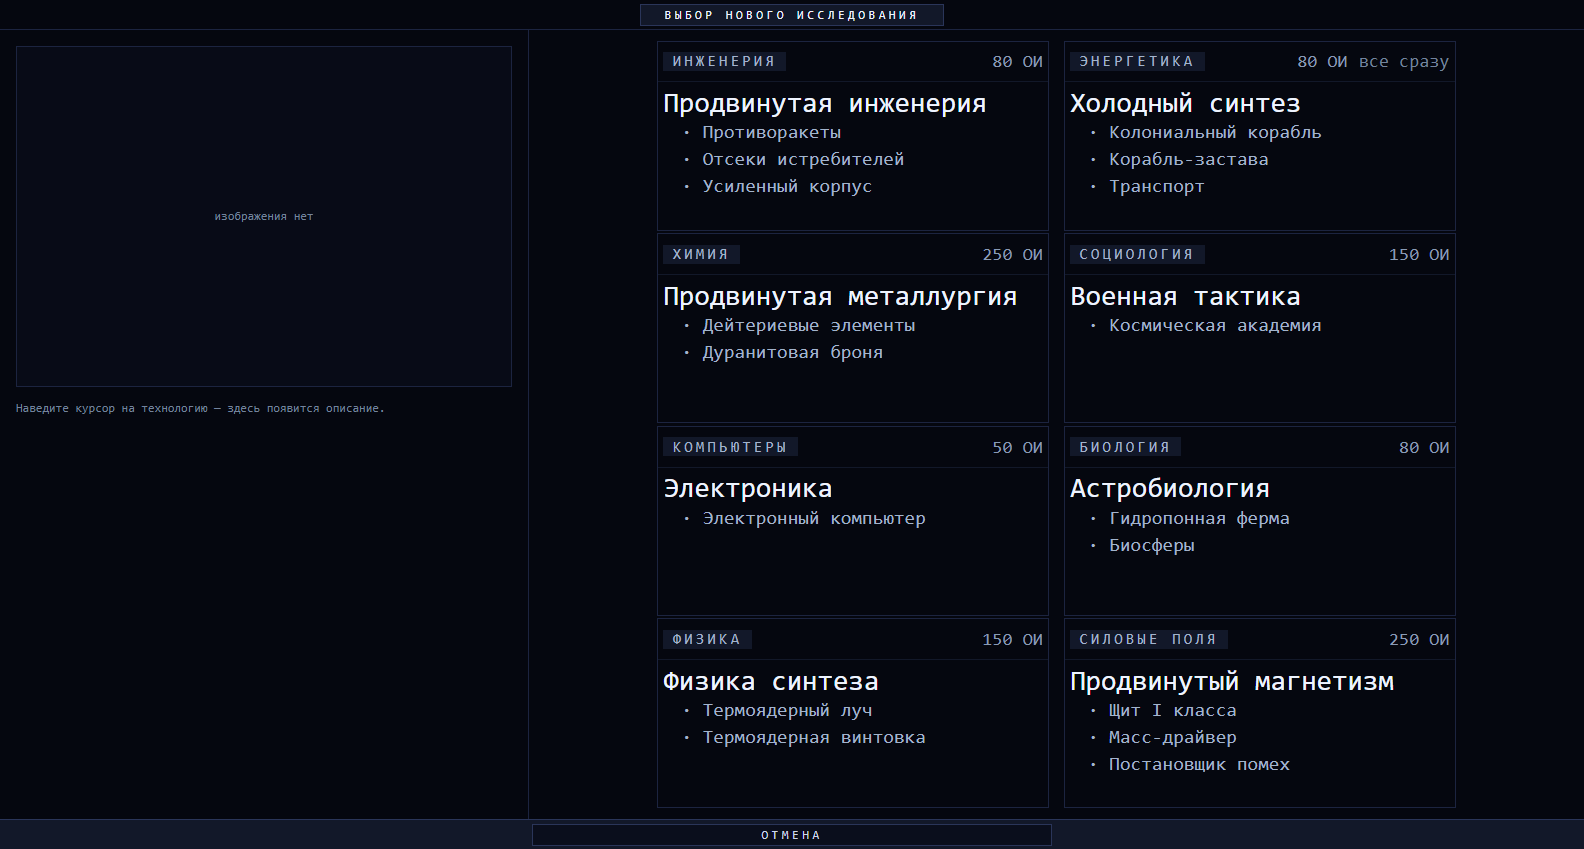Click the Масс-драйвер item

click(1172, 737)
